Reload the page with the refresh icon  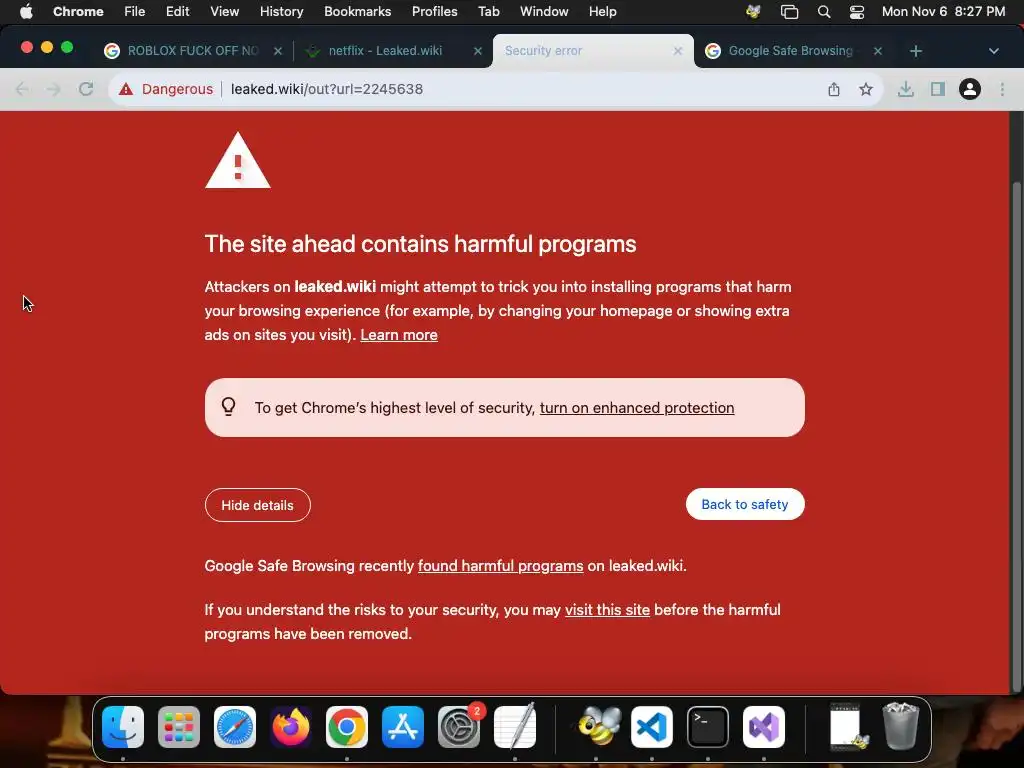click(x=86, y=89)
